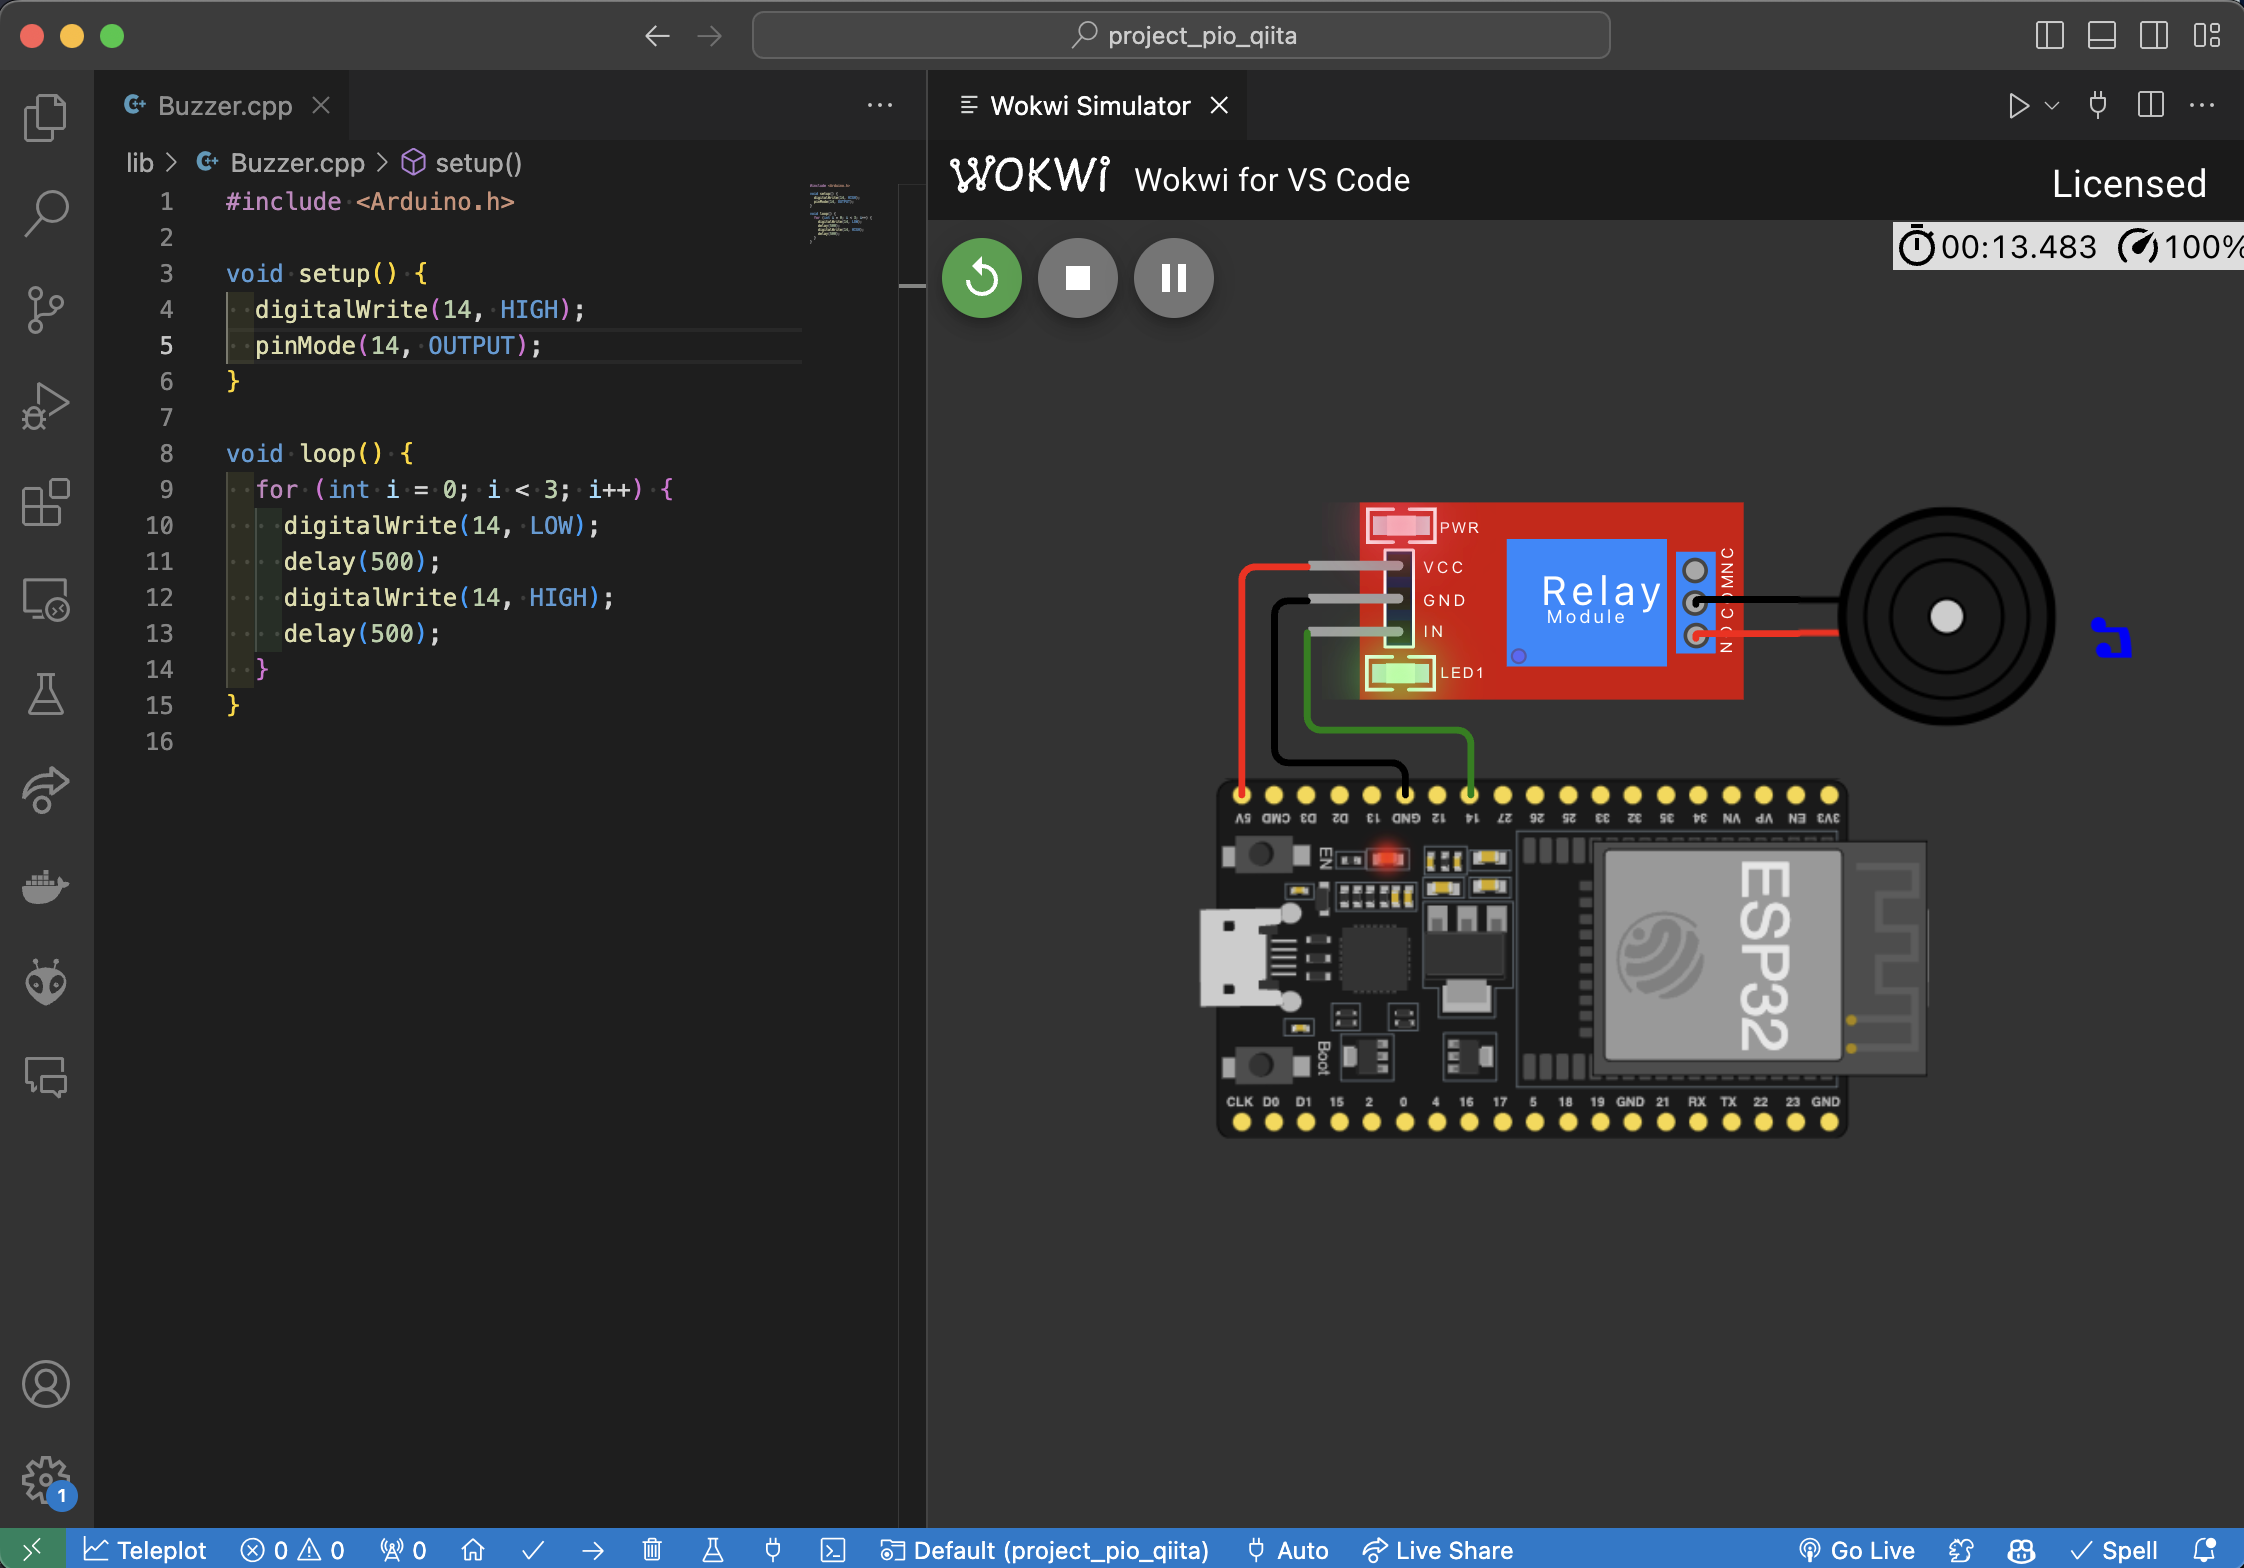This screenshot has width=2244, height=1568.
Task: Run PlatformIO Build checkmark
Action: tap(533, 1549)
